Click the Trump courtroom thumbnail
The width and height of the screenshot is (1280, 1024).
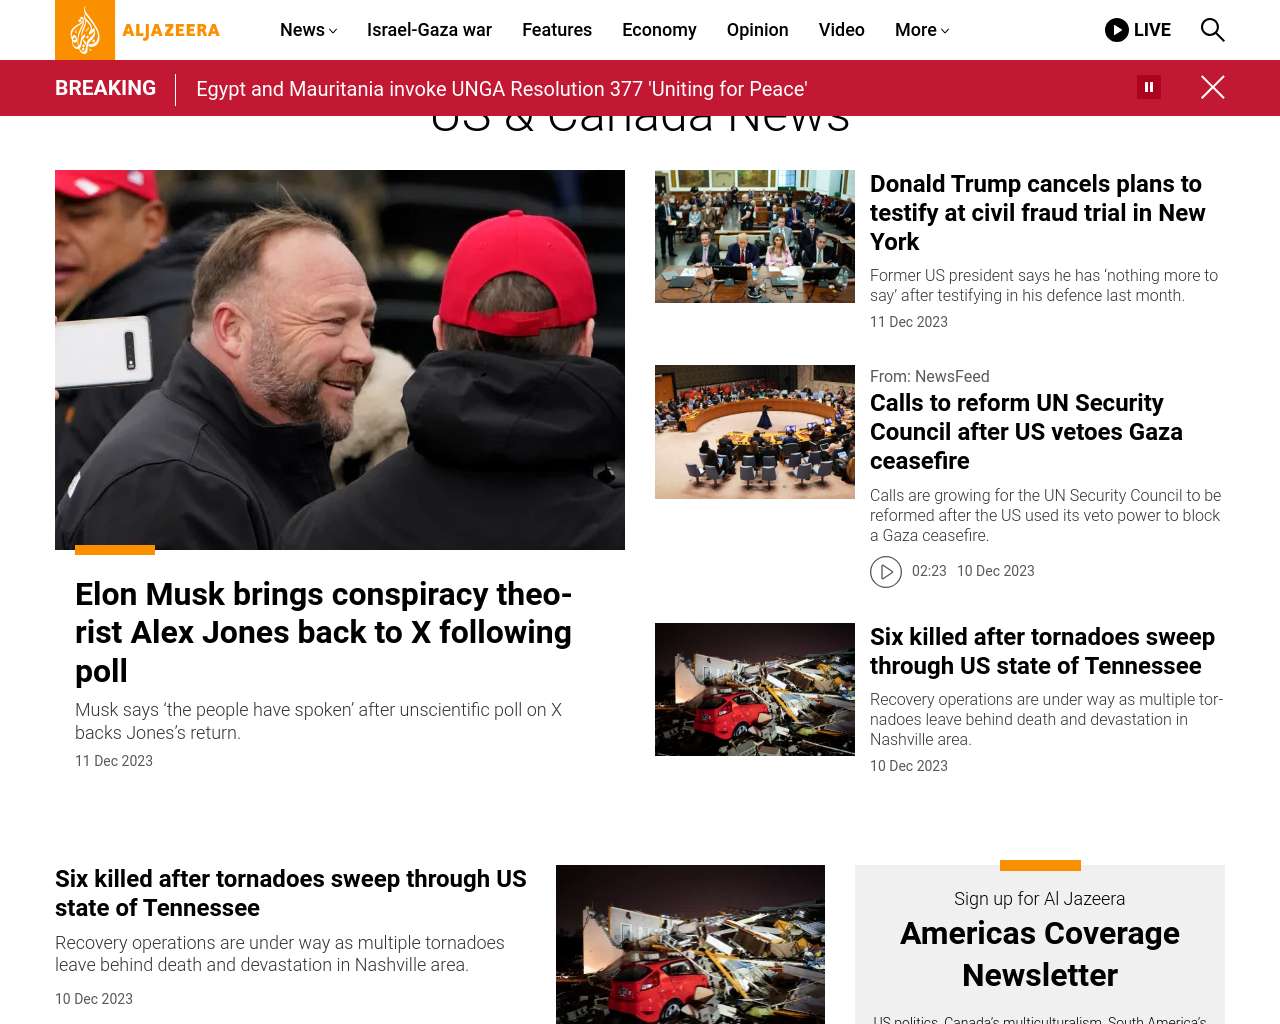[x=755, y=236]
